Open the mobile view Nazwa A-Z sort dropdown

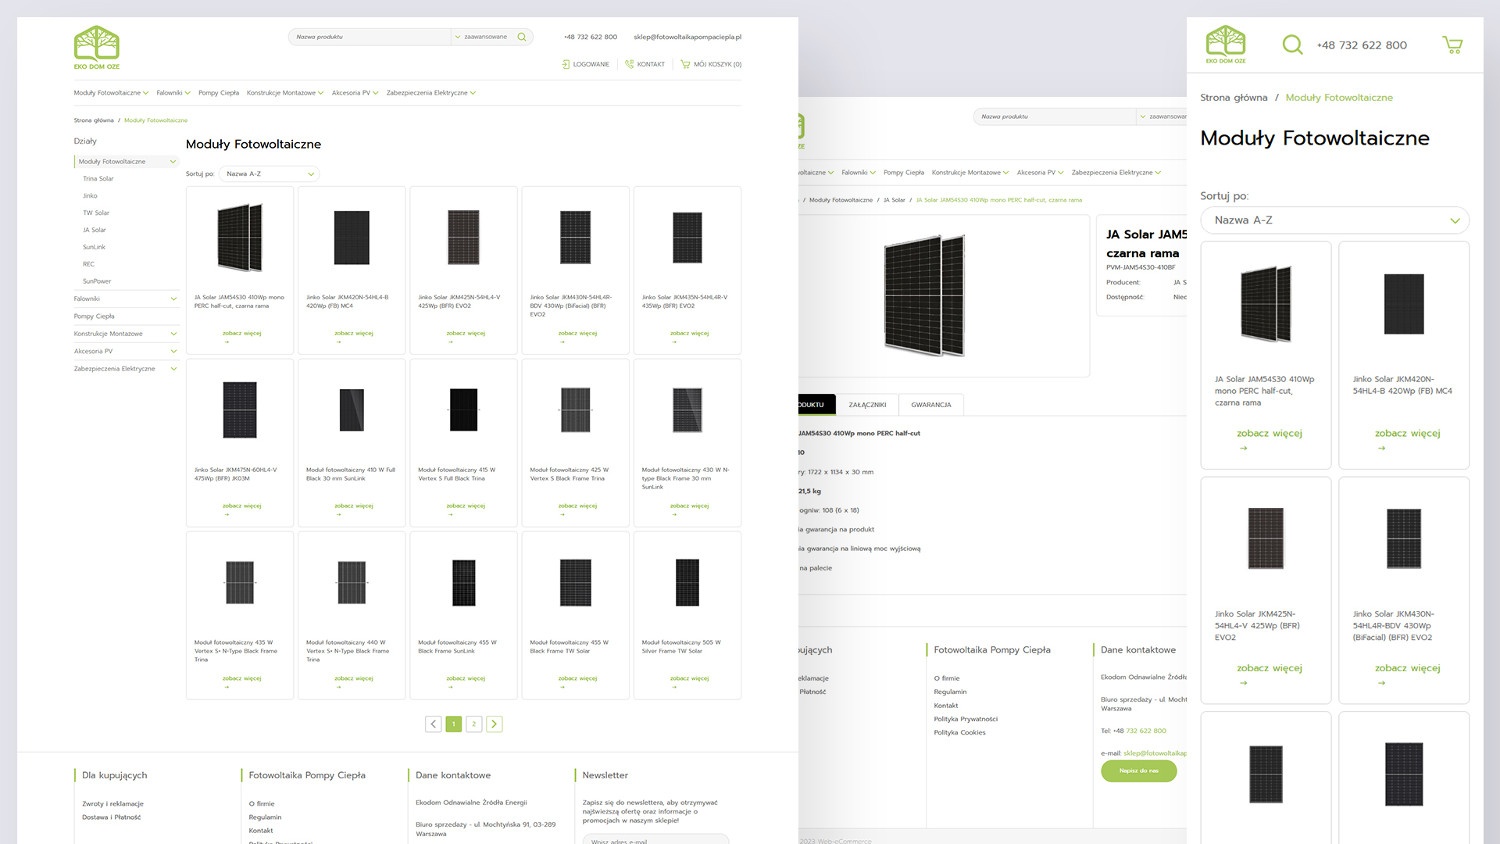[1334, 220]
